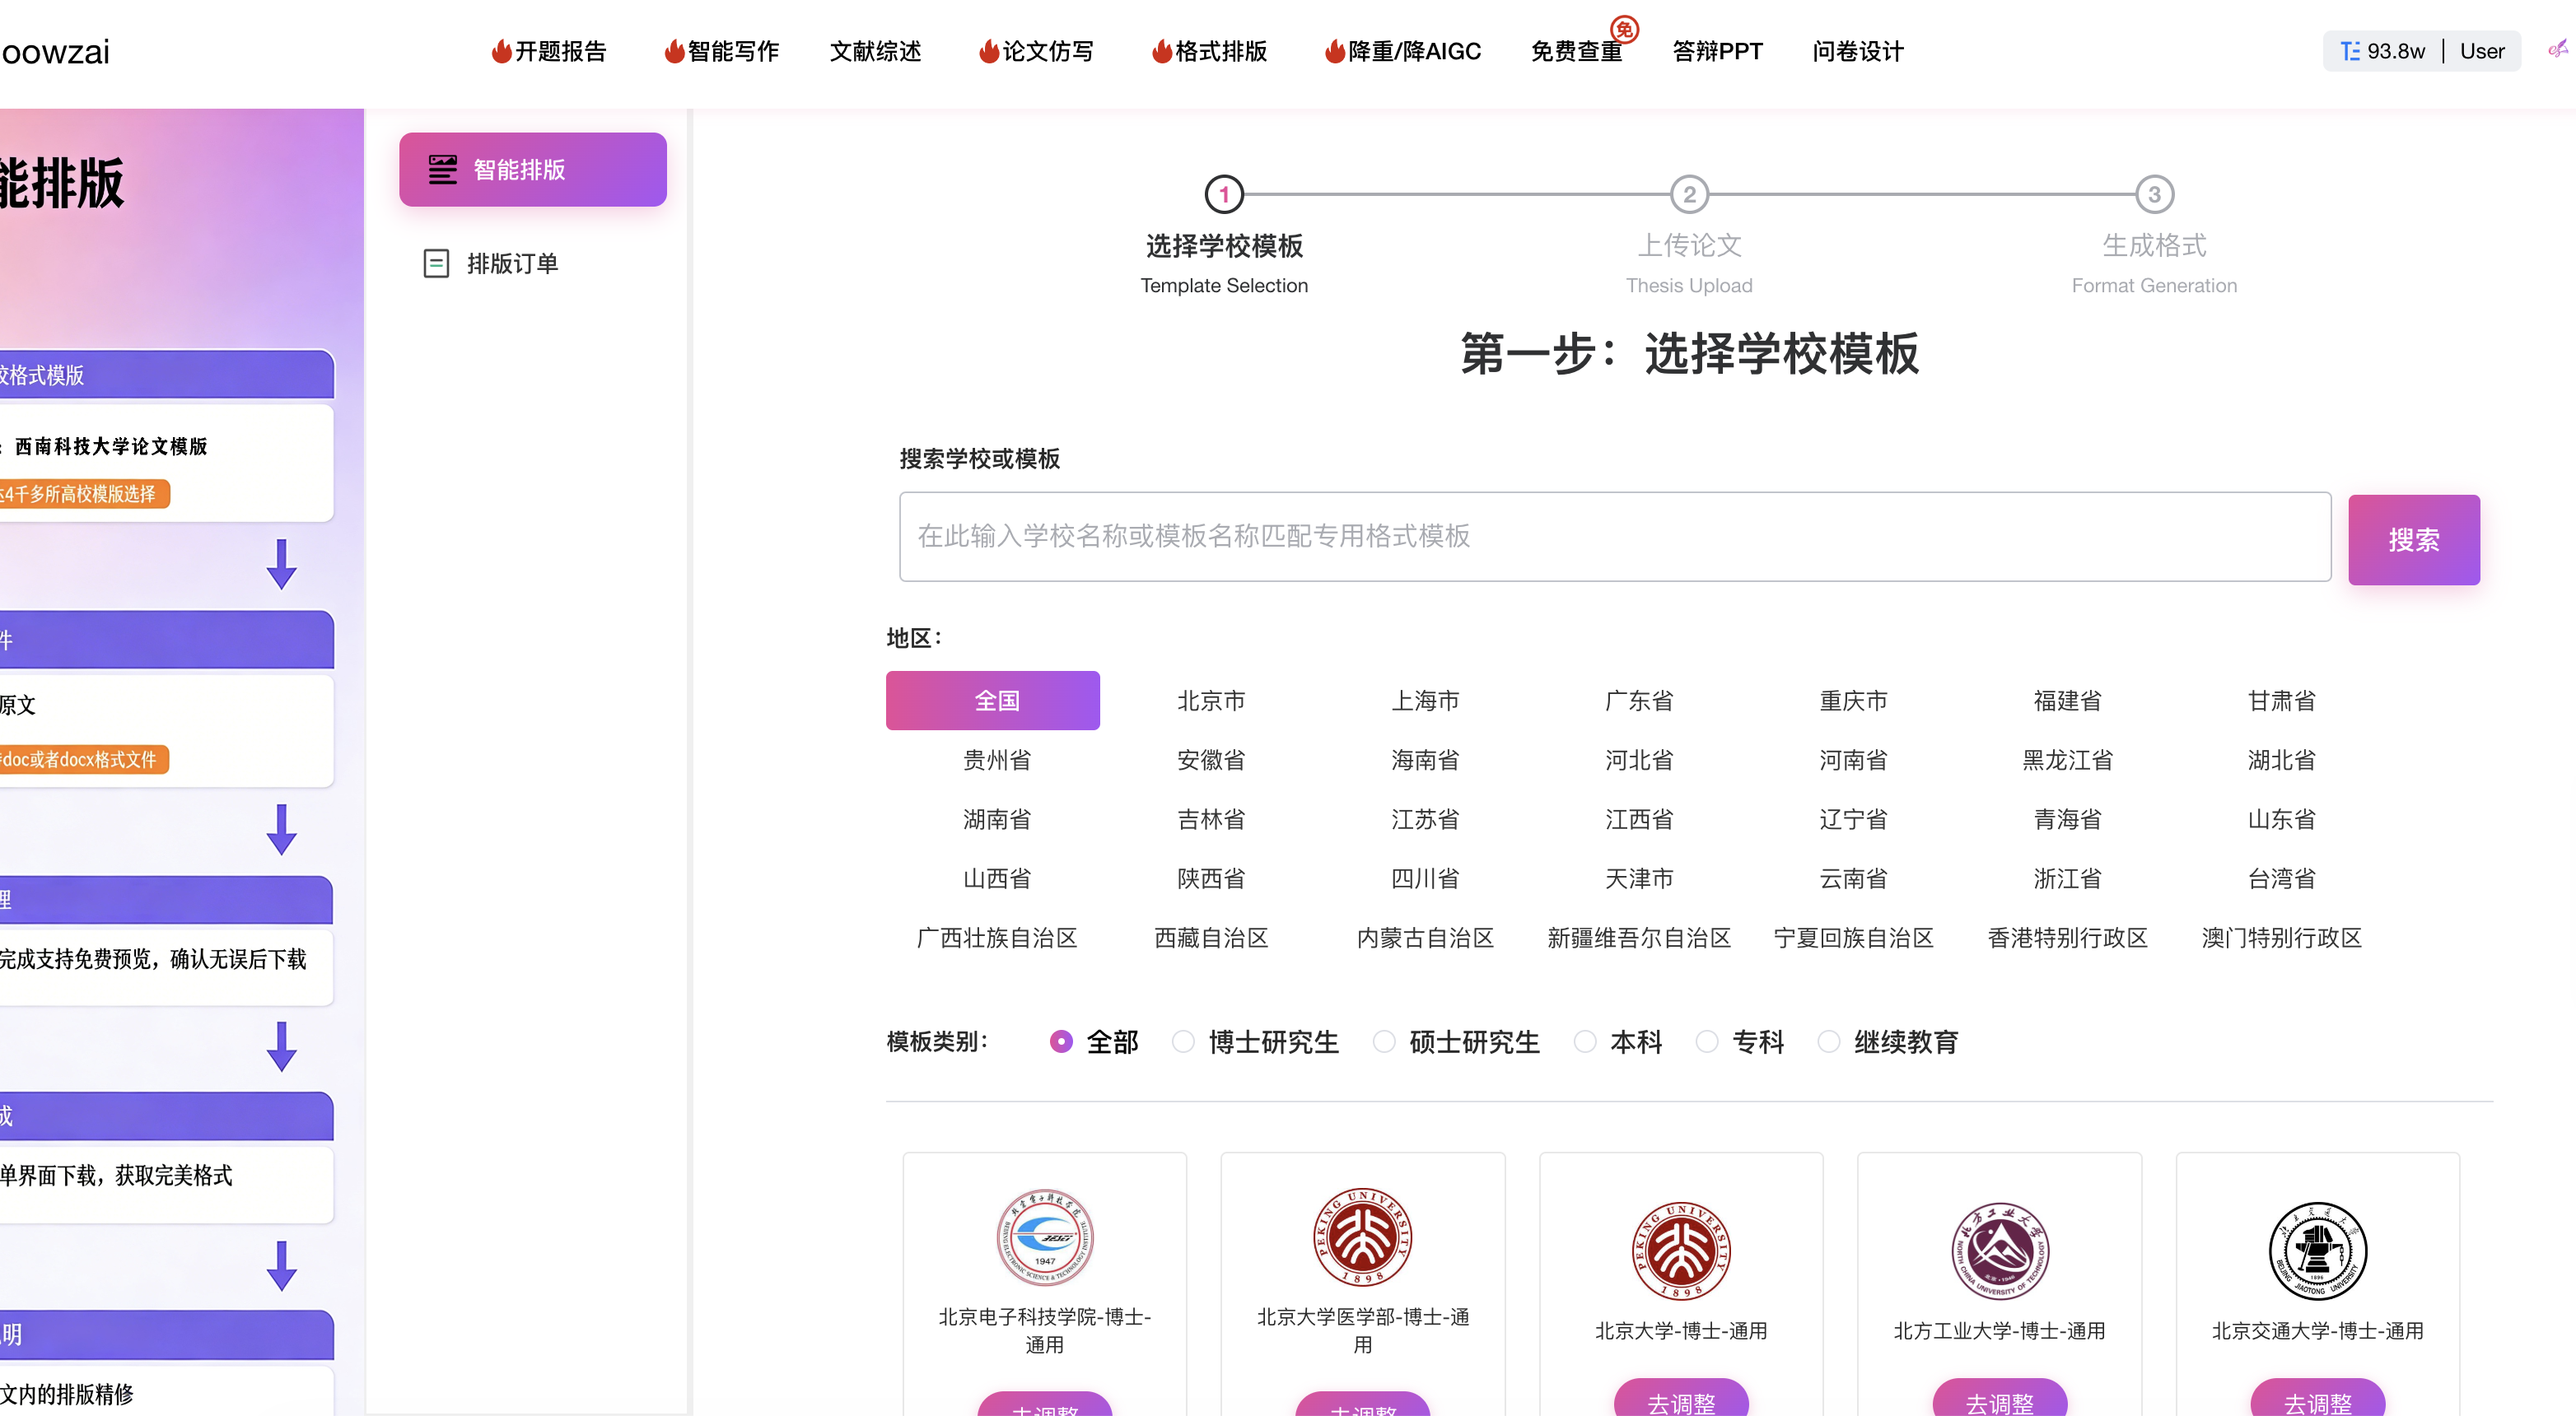
Task: Select the 本科 radio button
Action: (1585, 1041)
